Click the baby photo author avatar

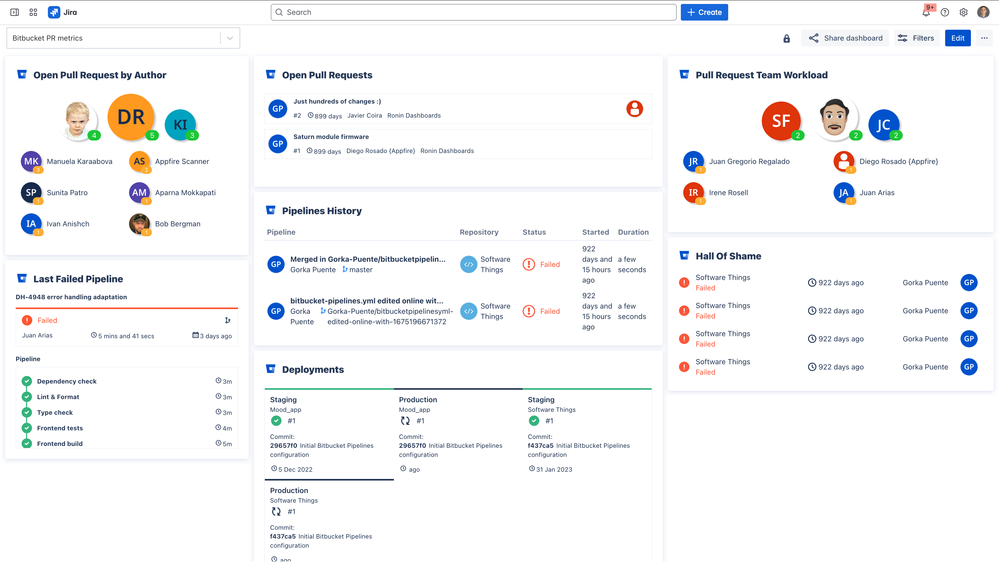point(78,120)
